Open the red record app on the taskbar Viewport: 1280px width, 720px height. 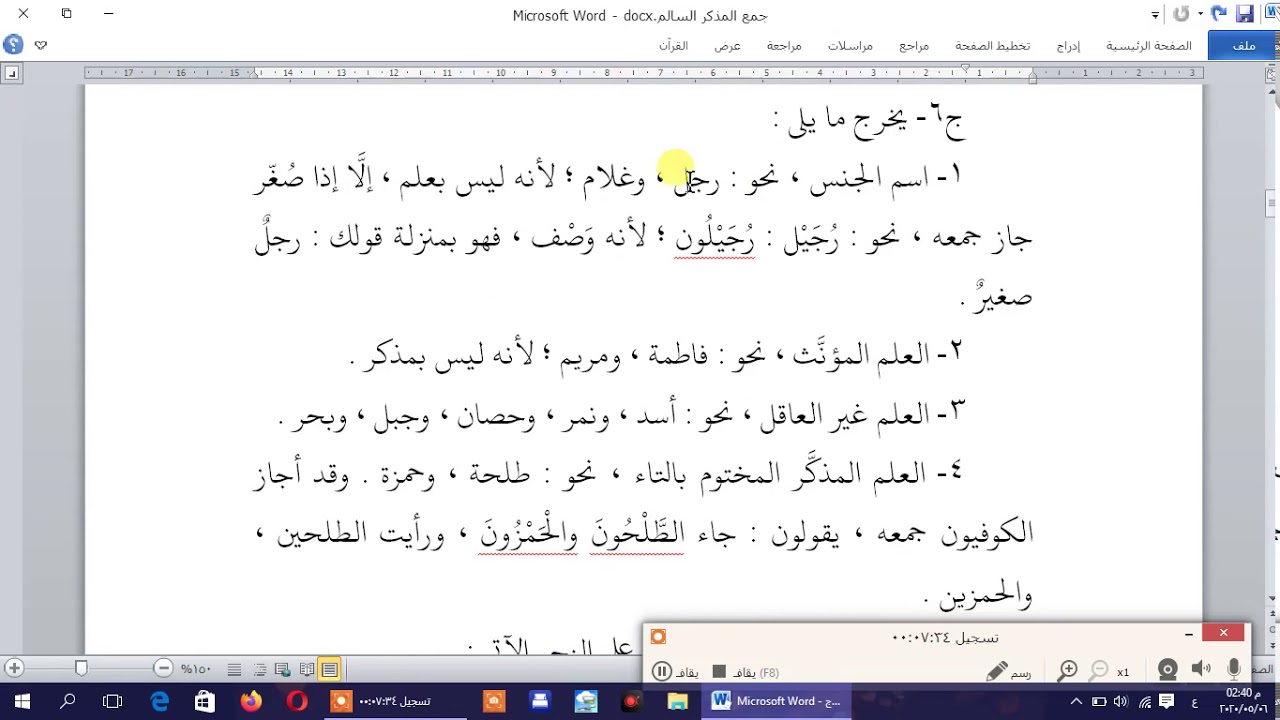pos(631,702)
